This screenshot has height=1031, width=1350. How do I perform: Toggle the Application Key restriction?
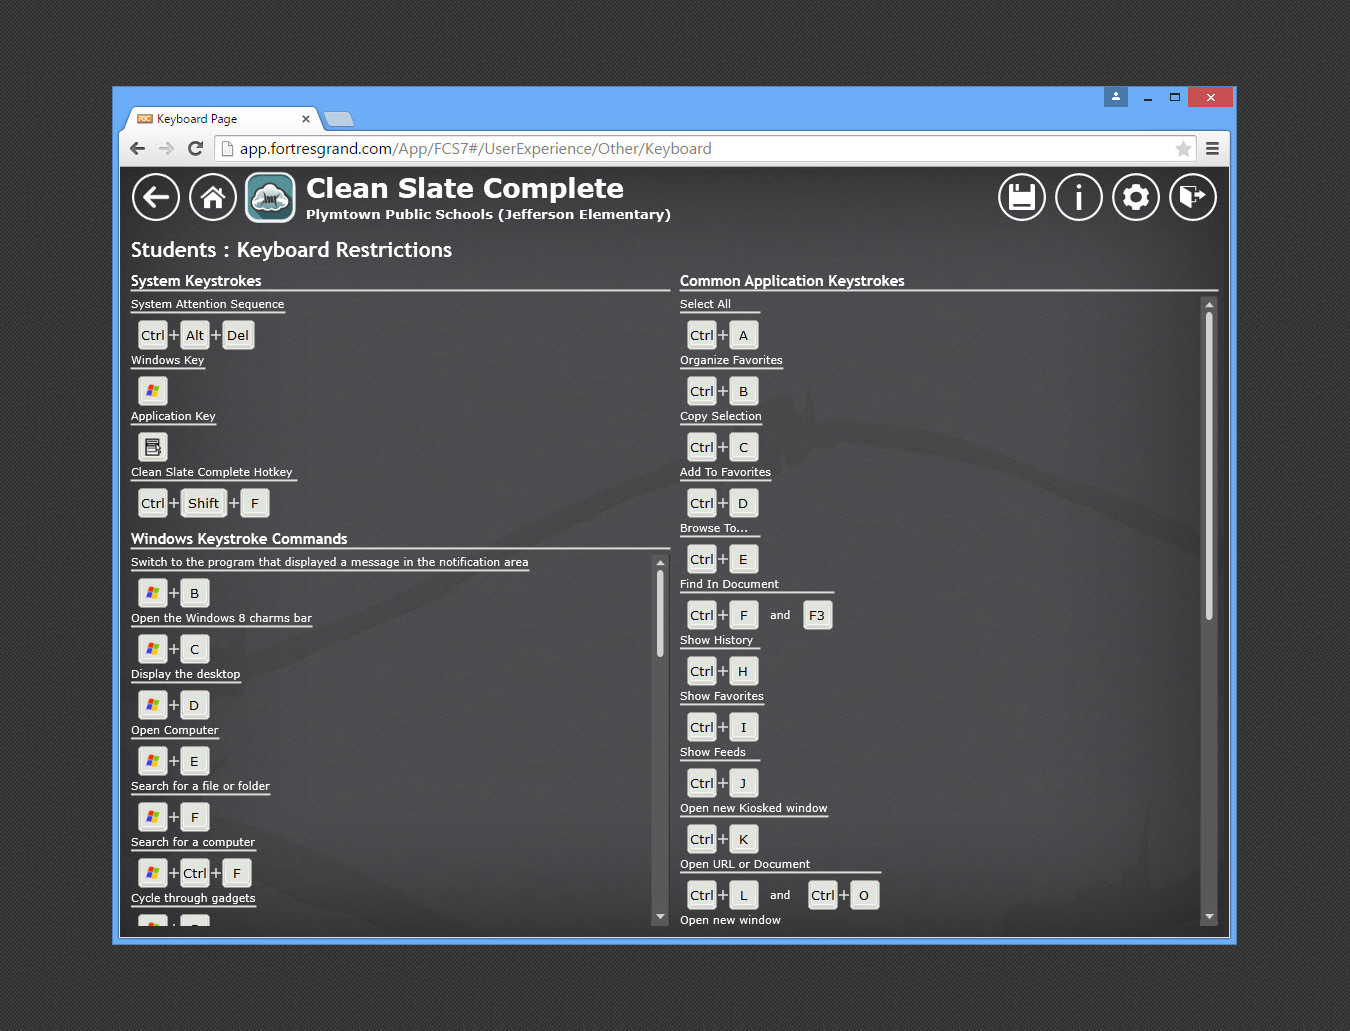pyautogui.click(x=152, y=447)
